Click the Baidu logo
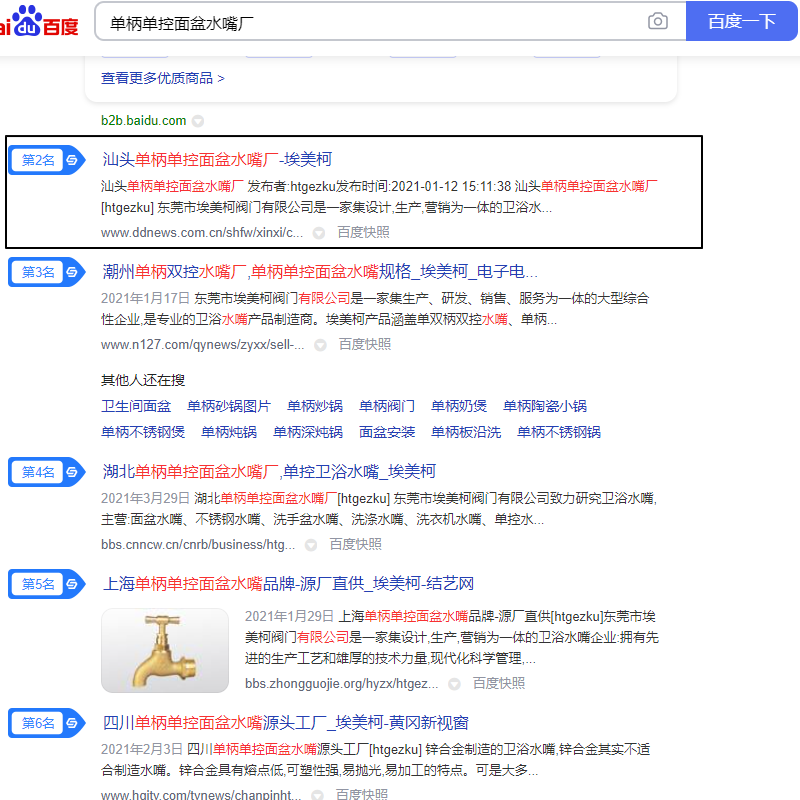 [39, 21]
